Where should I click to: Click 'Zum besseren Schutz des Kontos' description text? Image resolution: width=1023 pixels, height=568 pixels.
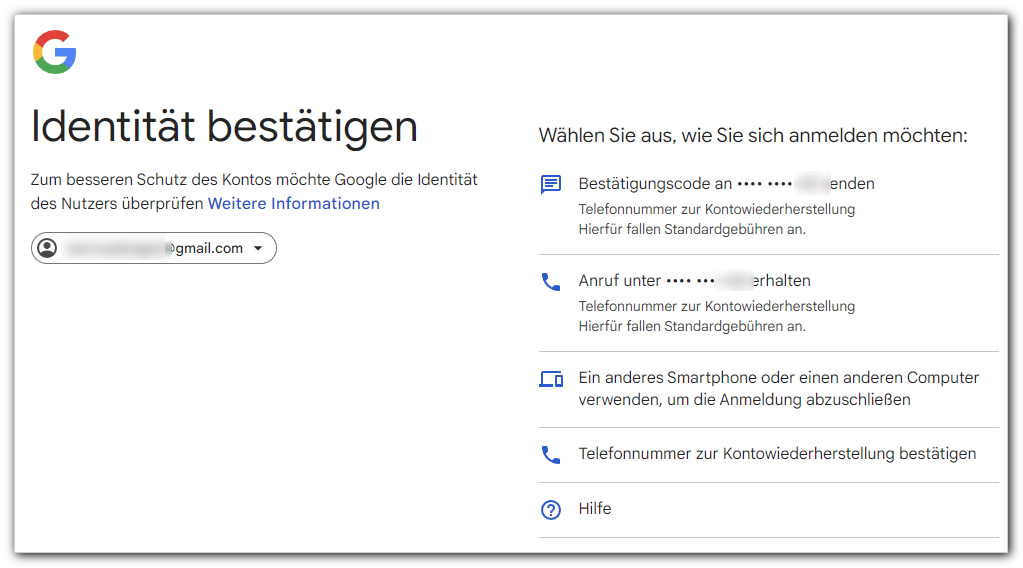click(x=254, y=192)
